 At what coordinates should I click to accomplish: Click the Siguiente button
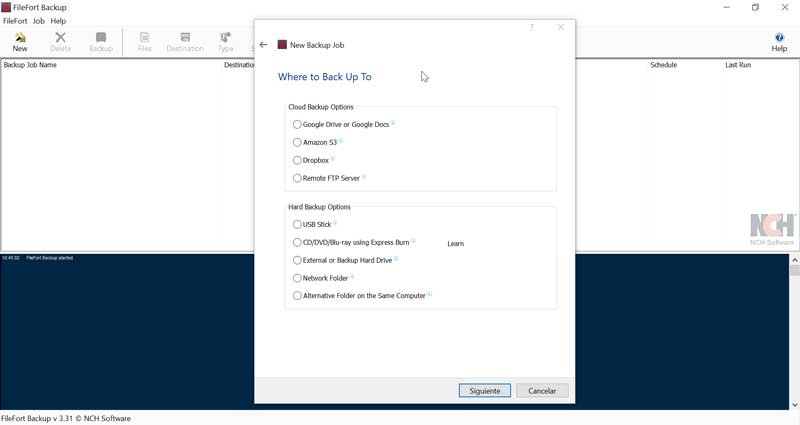(485, 391)
